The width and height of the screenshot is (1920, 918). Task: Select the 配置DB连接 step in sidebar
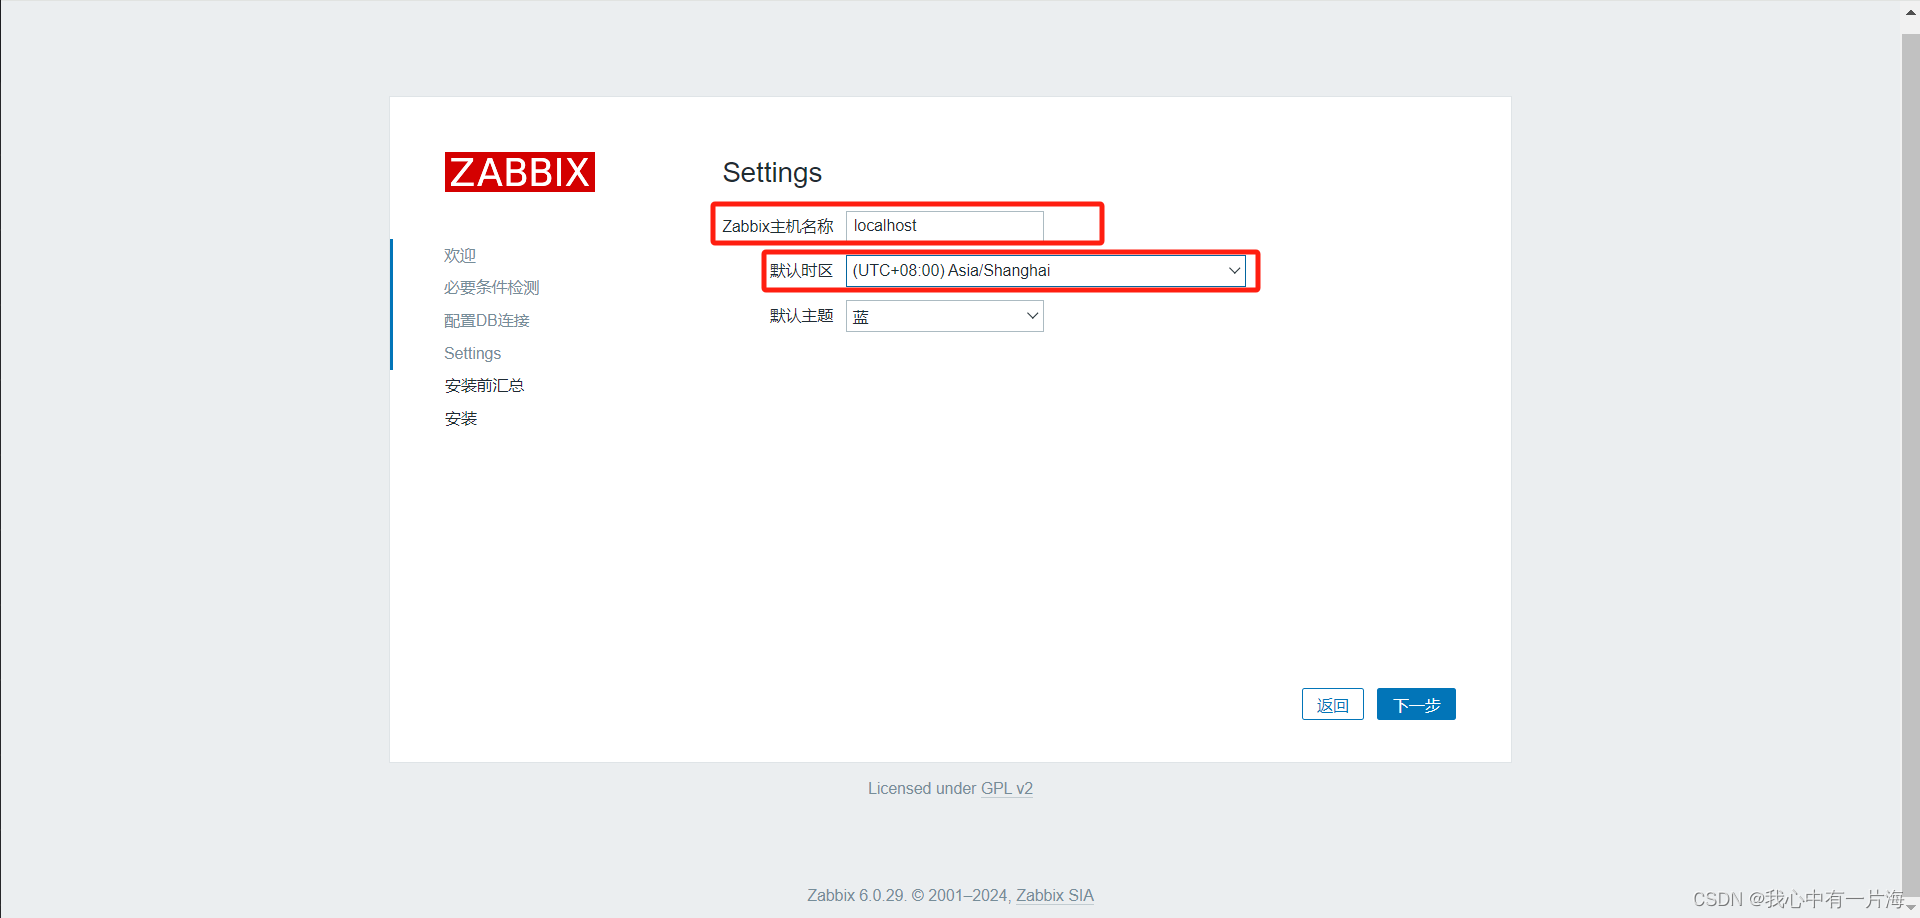[x=487, y=320]
